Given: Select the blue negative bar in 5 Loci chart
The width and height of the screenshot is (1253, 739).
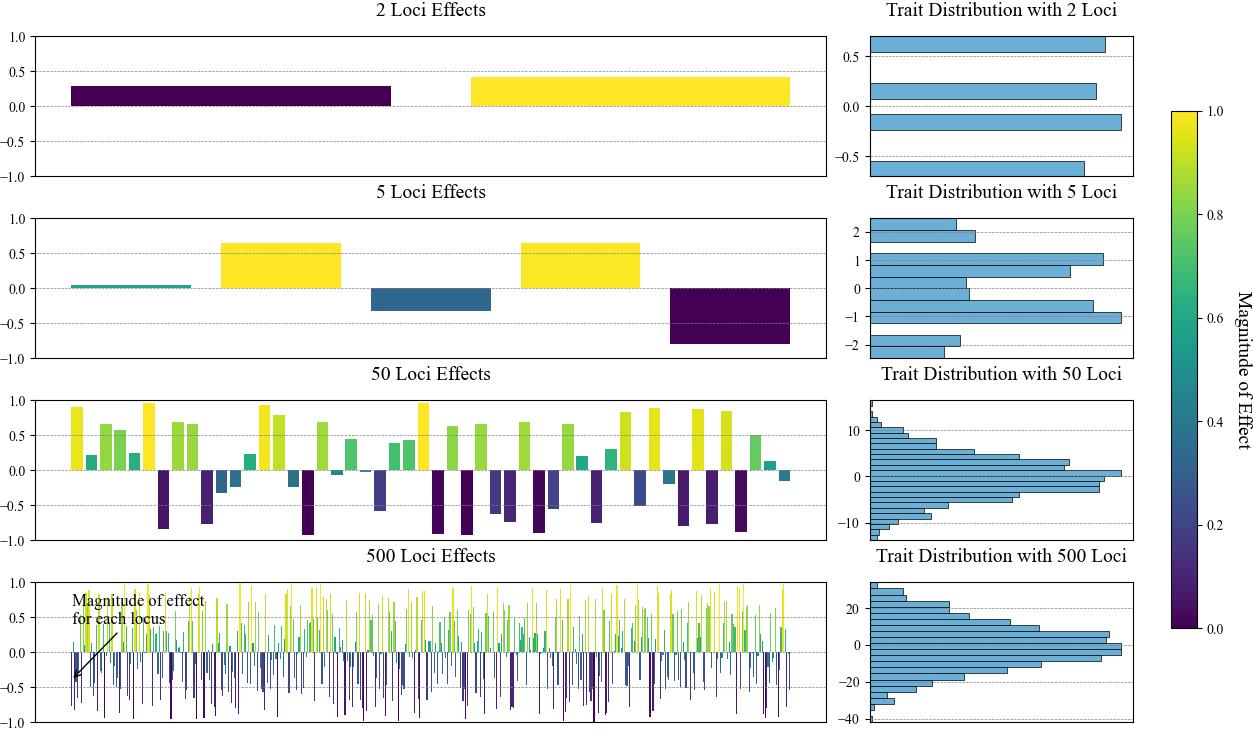Looking at the screenshot, I should 431,300.
